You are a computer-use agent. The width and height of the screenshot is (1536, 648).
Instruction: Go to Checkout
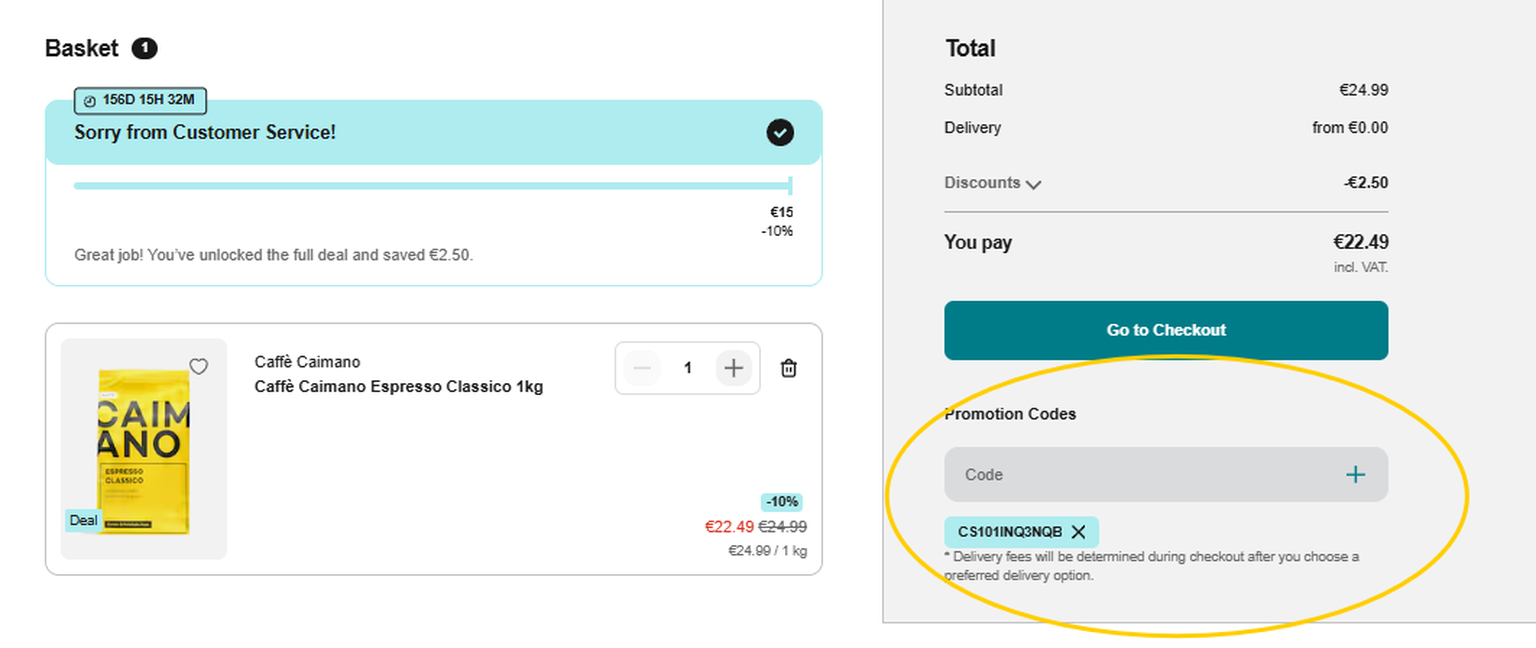(1166, 330)
